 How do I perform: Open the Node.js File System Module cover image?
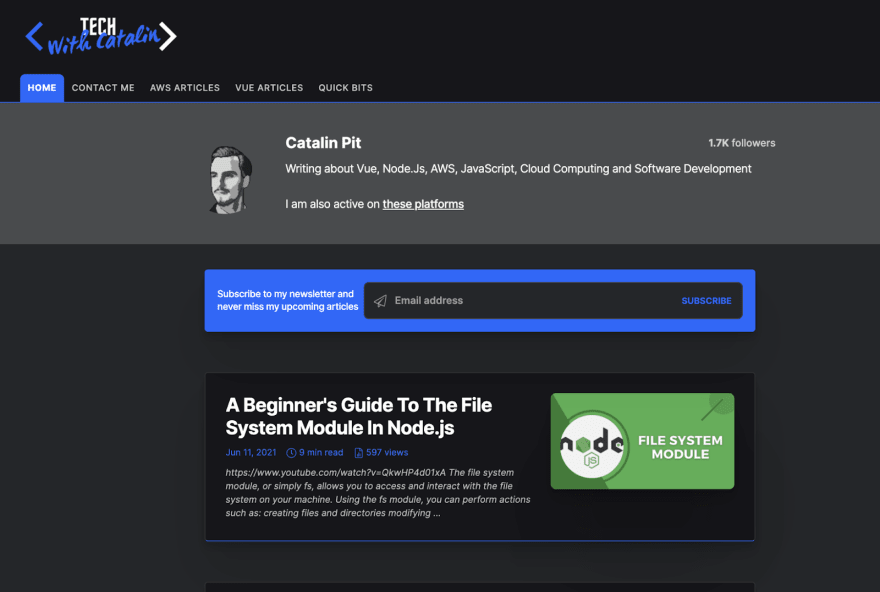coord(643,441)
